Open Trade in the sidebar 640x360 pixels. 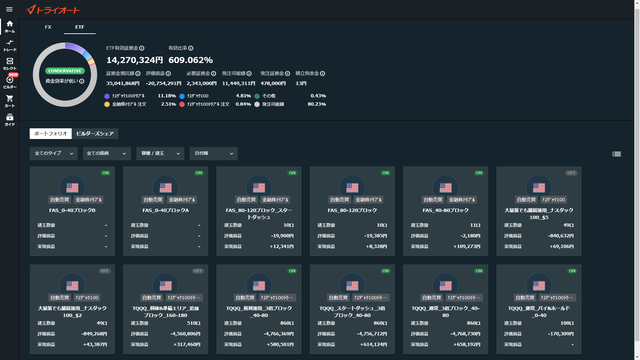[9, 45]
